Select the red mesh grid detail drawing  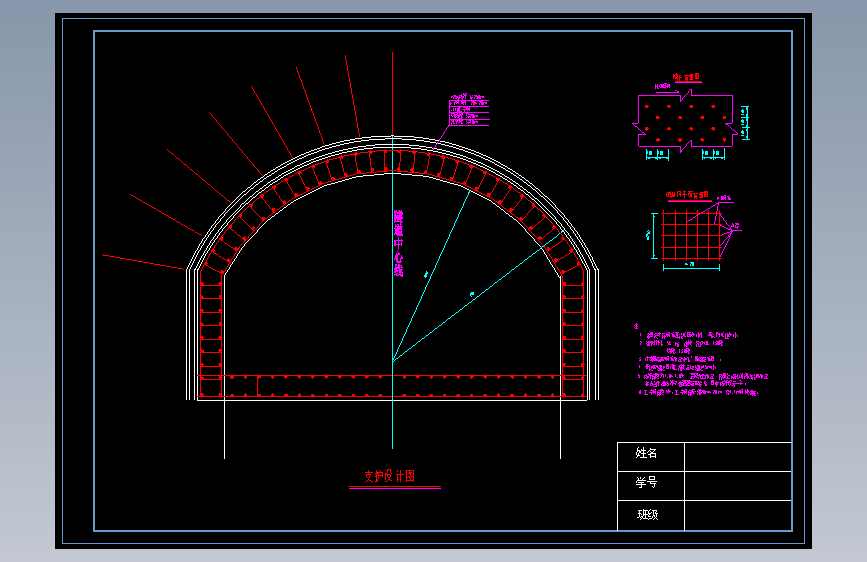pyautogui.click(x=691, y=236)
